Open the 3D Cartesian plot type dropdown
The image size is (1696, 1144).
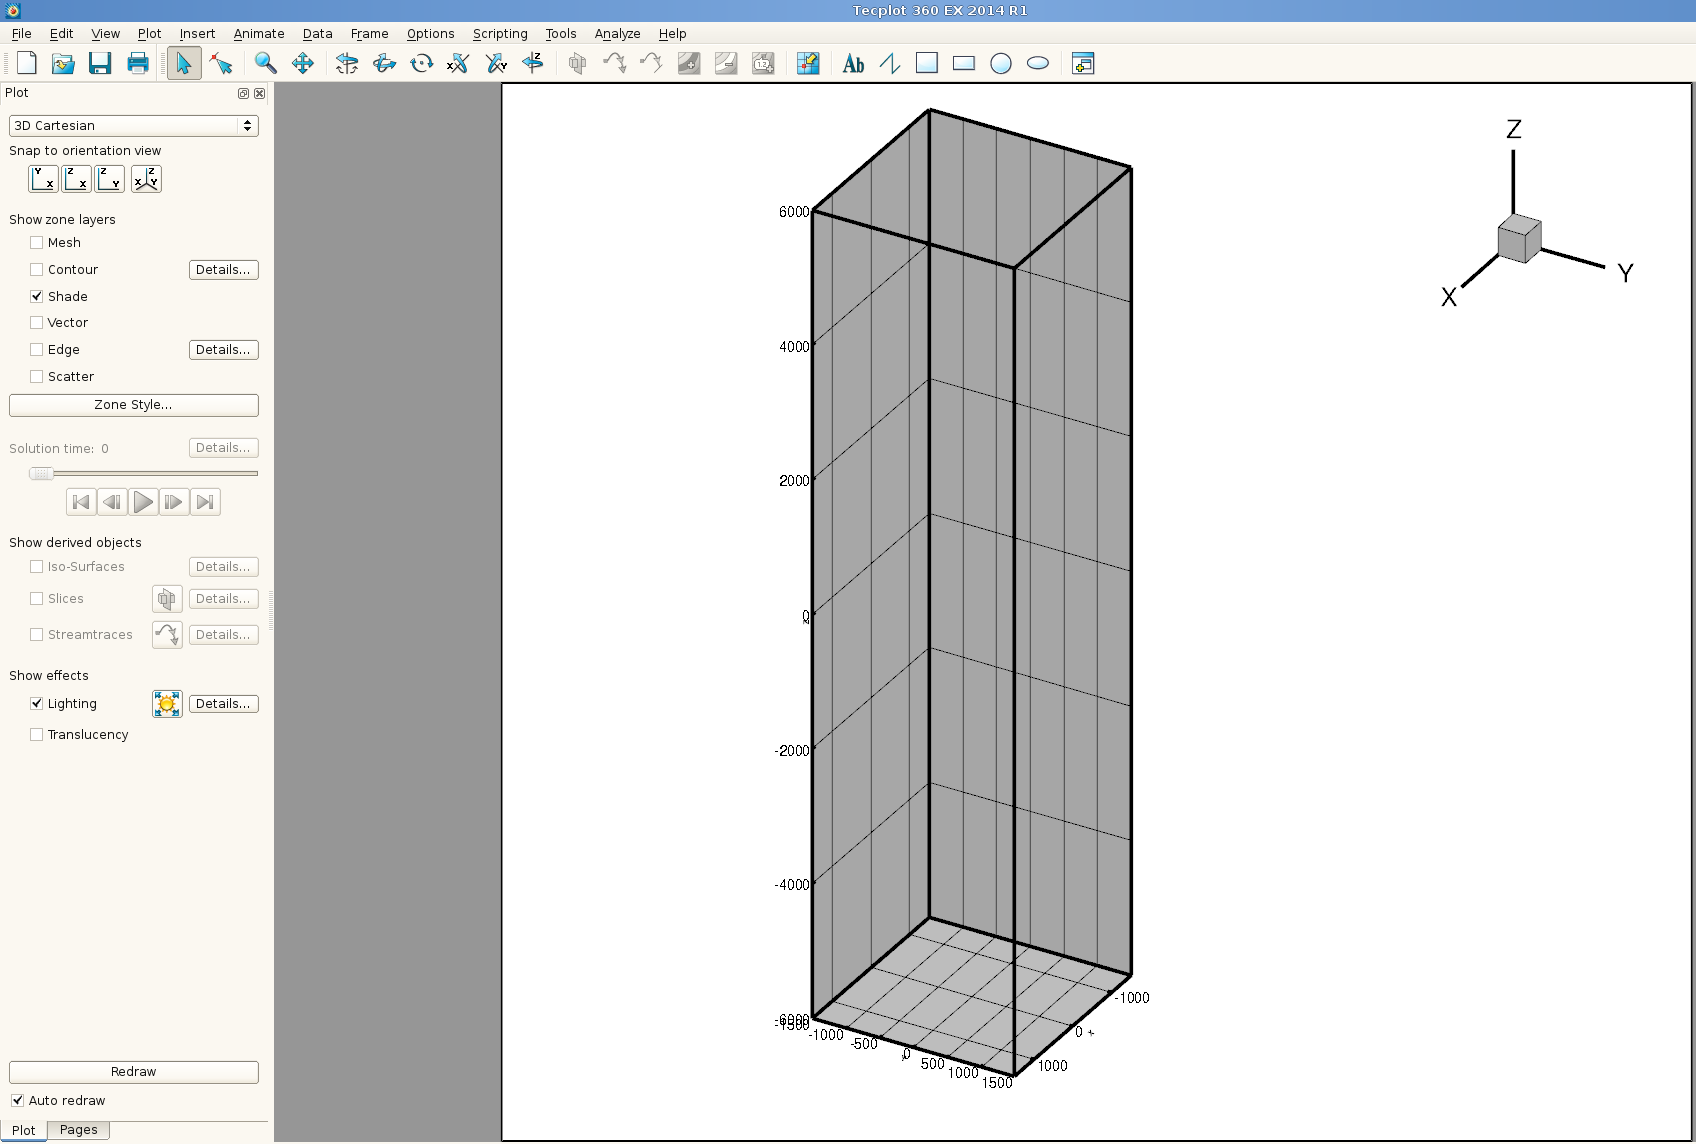[x=134, y=126]
